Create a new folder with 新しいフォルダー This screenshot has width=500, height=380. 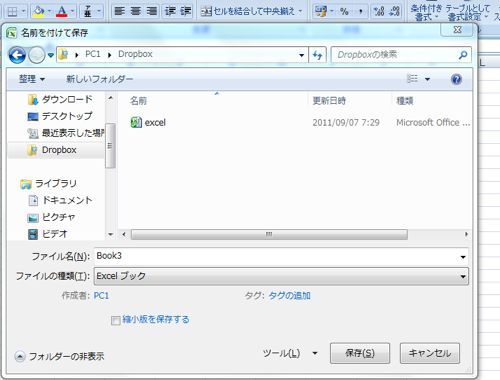coord(99,79)
